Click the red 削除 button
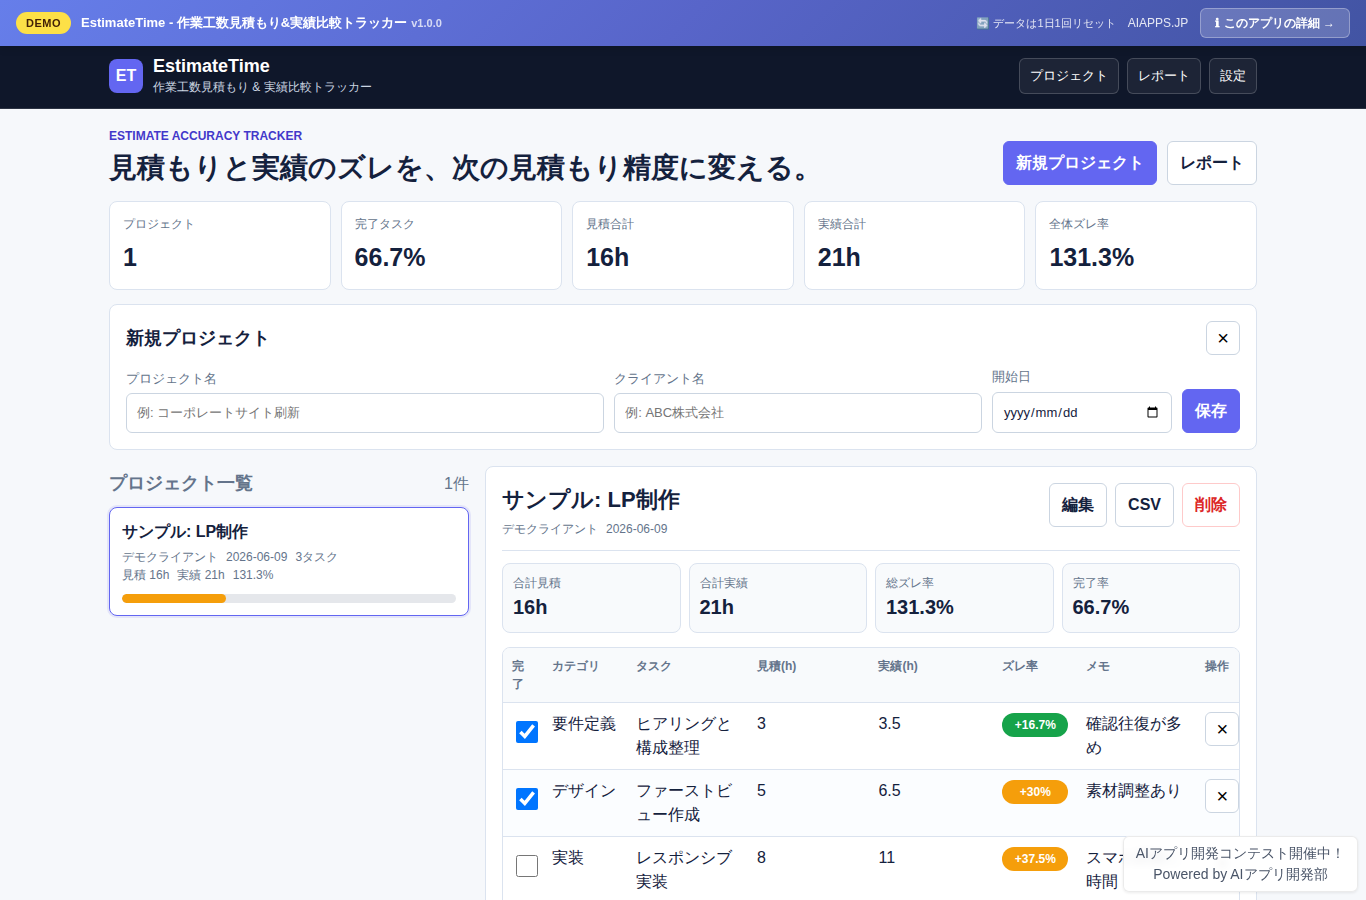The image size is (1366, 900). pos(1211,505)
